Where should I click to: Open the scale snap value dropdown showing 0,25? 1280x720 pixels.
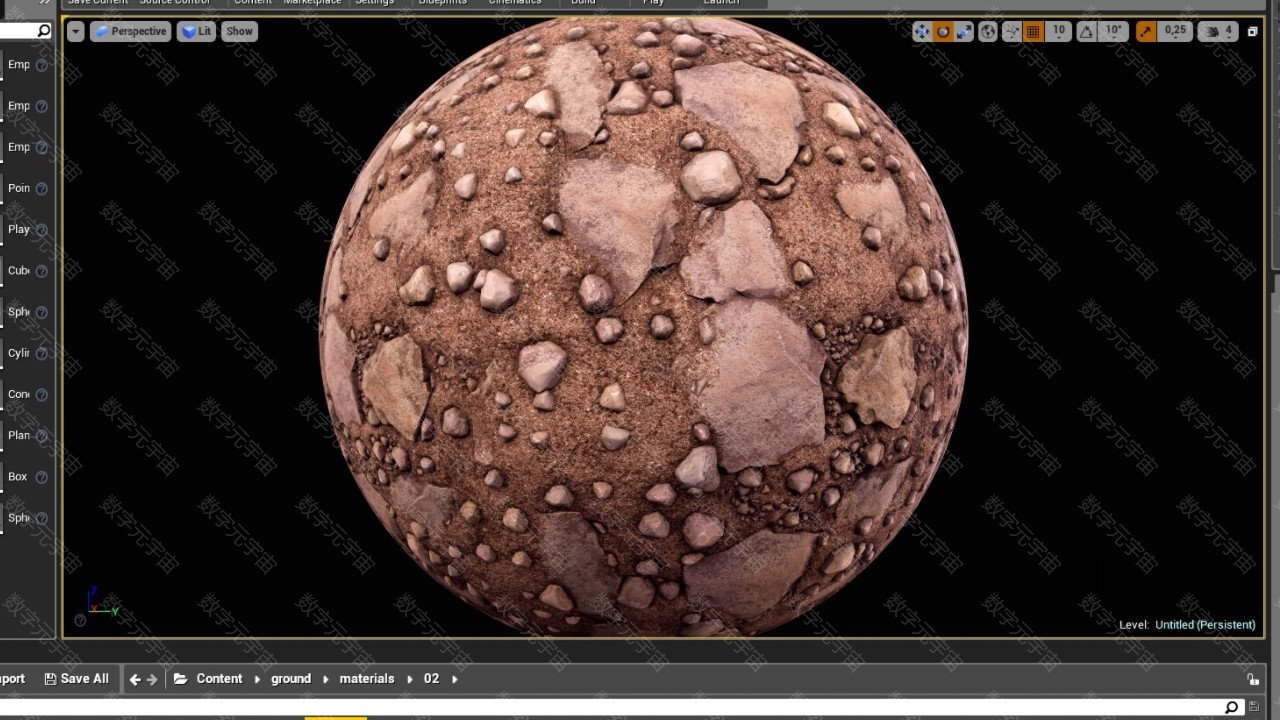(x=1175, y=32)
